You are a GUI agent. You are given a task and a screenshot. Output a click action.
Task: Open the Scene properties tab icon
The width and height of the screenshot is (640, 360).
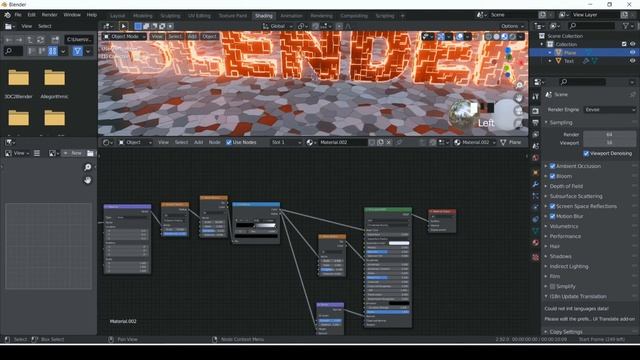[x=536, y=146]
